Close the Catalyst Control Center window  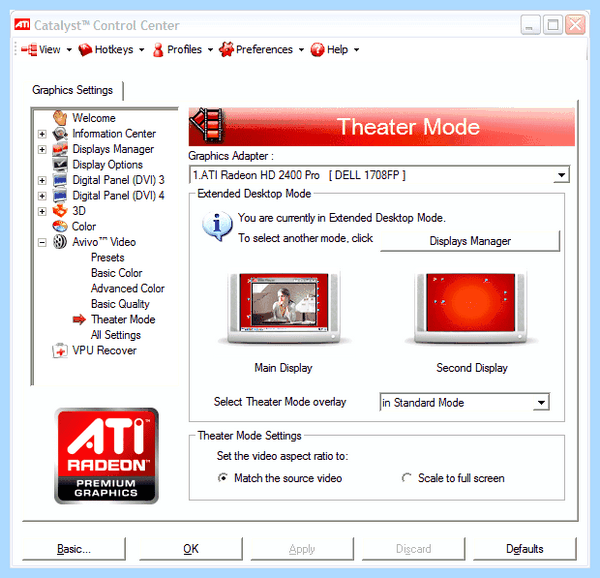coord(576,25)
